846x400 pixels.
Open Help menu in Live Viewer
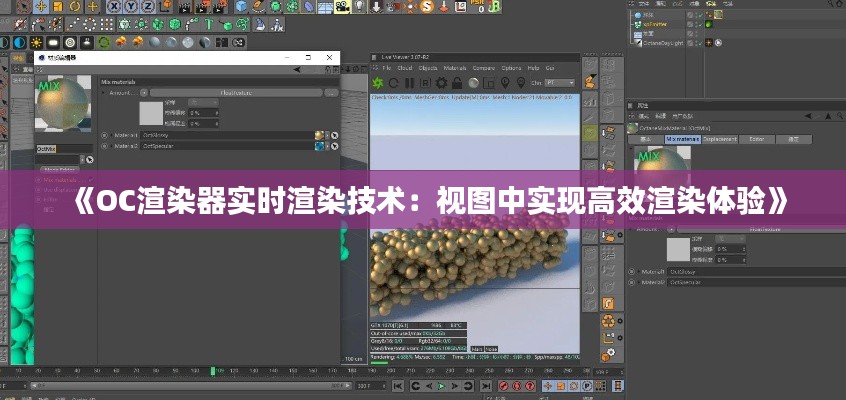(x=533, y=68)
